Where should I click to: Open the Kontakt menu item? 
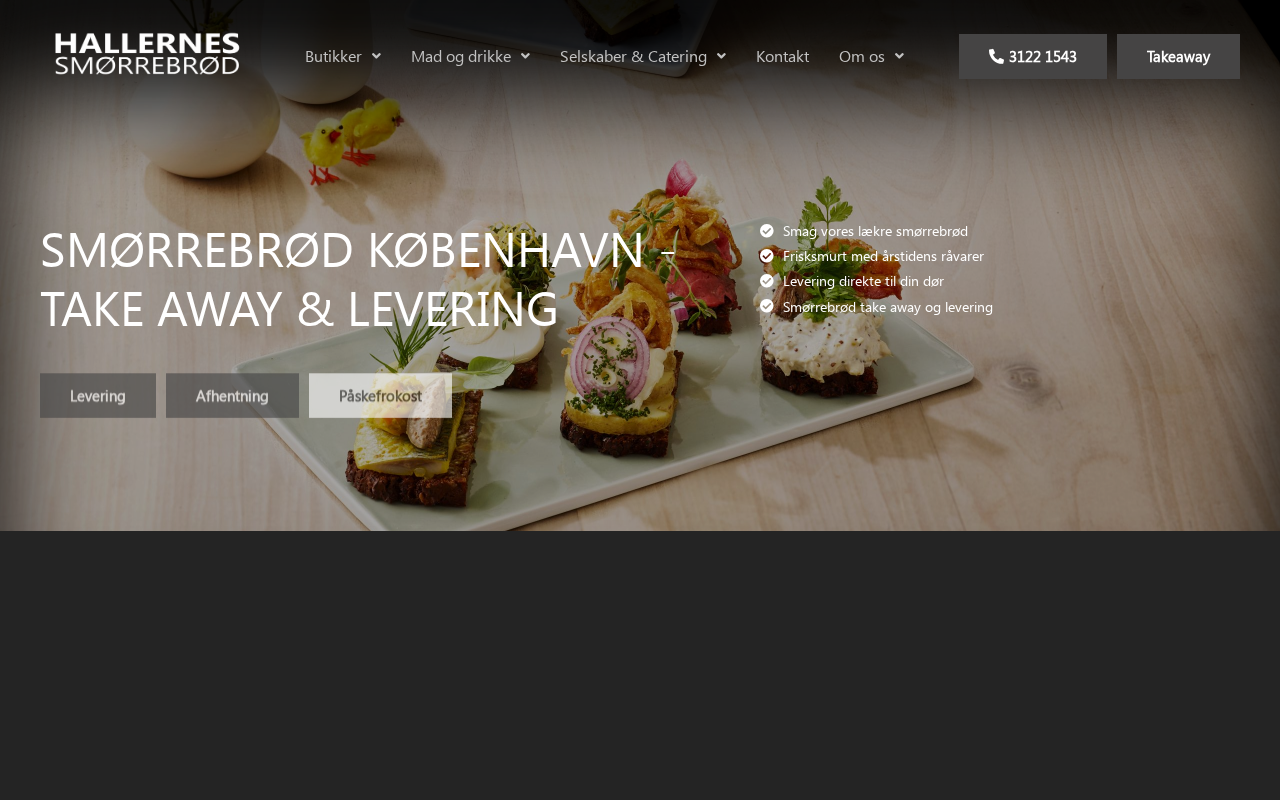pyautogui.click(x=782, y=56)
